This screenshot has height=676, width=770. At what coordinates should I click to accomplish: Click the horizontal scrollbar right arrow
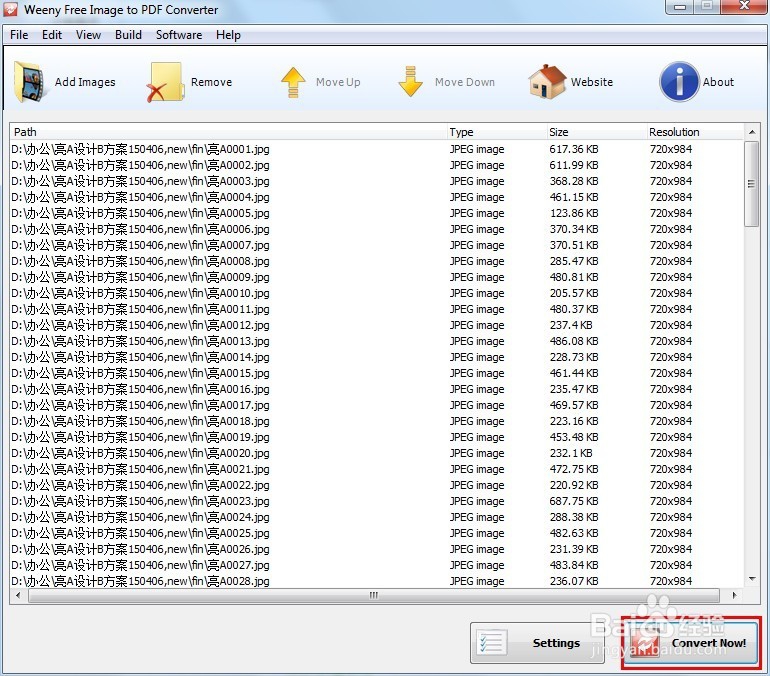click(x=734, y=595)
